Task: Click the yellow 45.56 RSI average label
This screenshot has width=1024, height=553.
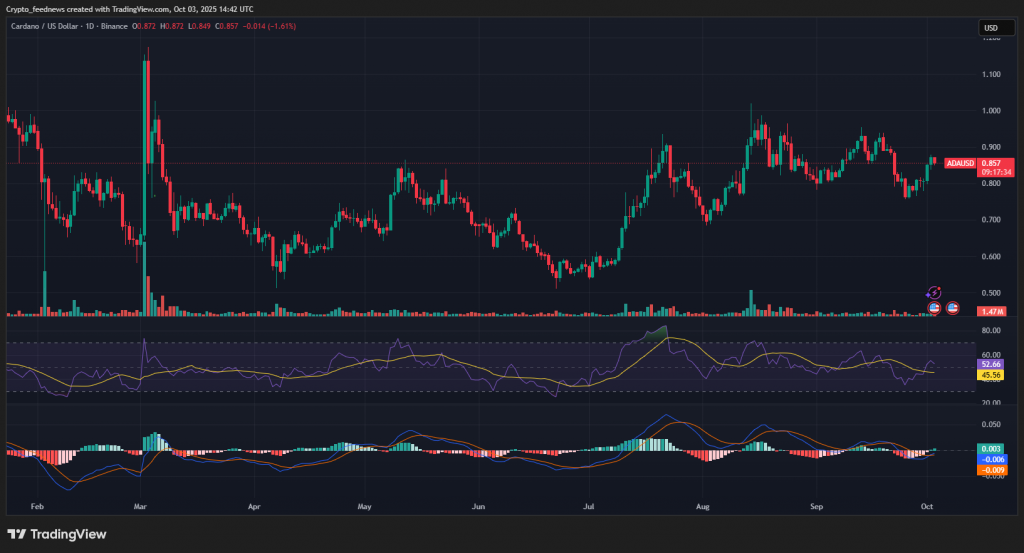Action: 991,377
